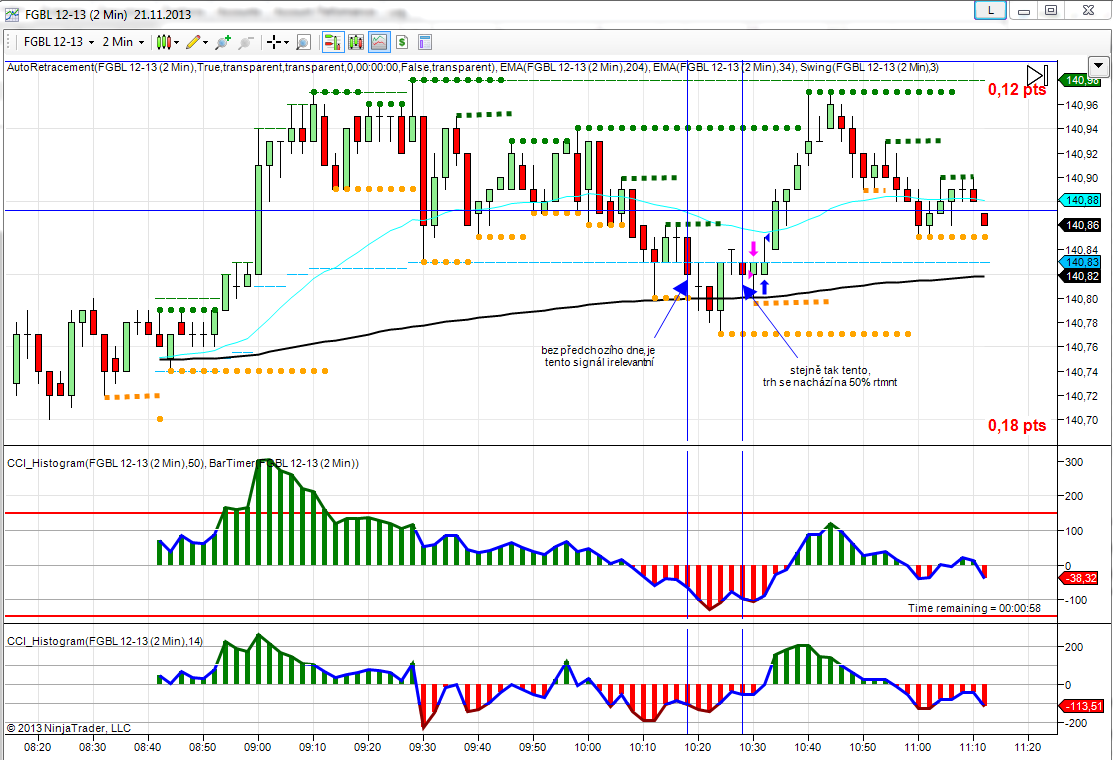
Task: Click the scroll-to-latest-bar arrow icon
Action: pos(1037,75)
